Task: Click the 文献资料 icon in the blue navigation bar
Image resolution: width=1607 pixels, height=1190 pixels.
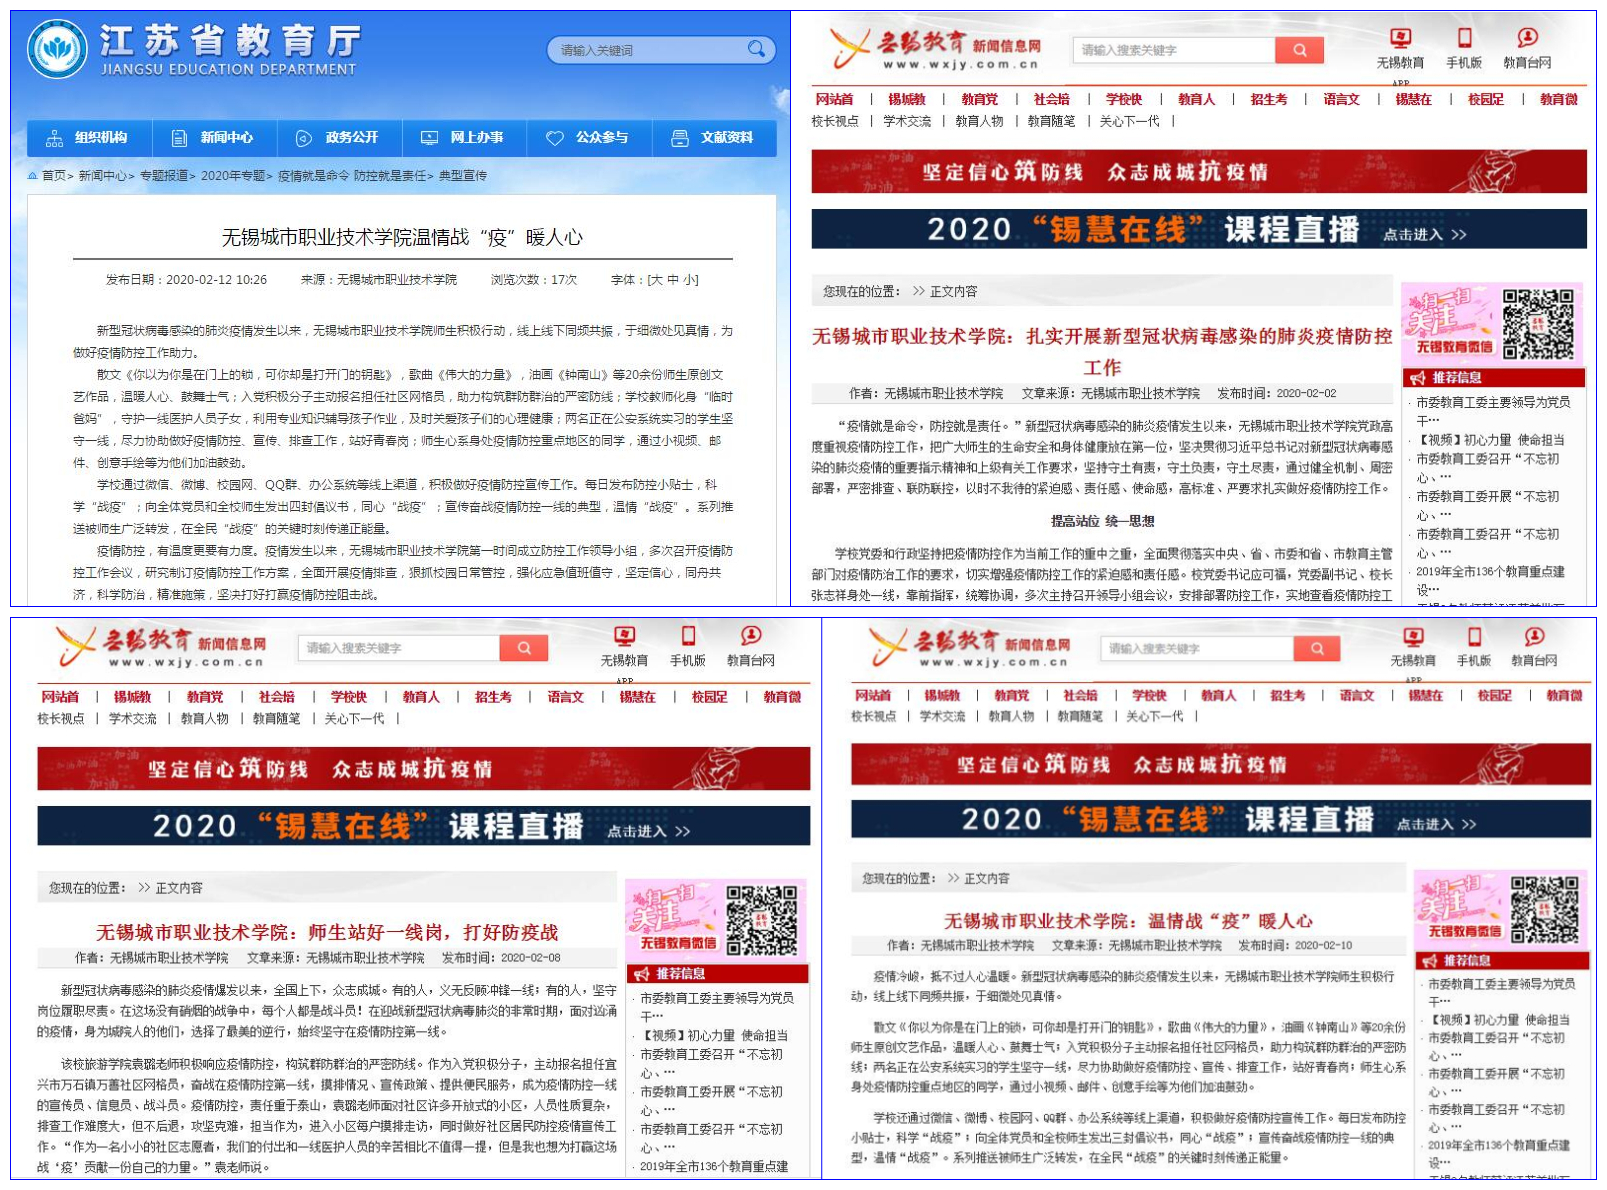Action: tap(680, 138)
